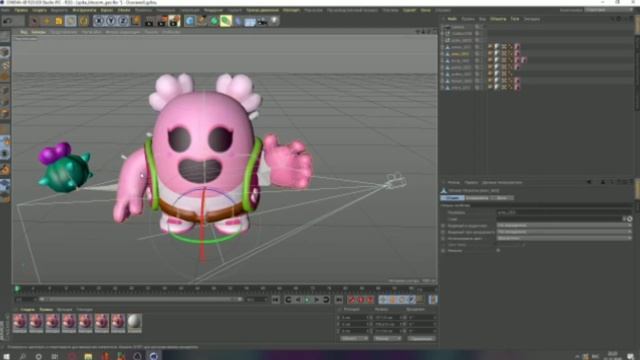The height and width of the screenshot is (360, 640).
Task: Toggle position keyframe recording
Action: pyautogui.click(x=383, y=300)
